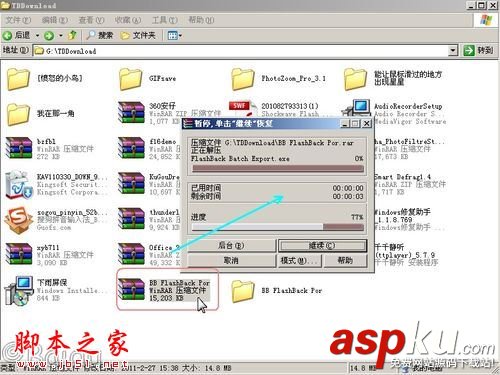Select the 我在那一角 folder icon
The width and height of the screenshot is (500, 375).
[x=18, y=114]
